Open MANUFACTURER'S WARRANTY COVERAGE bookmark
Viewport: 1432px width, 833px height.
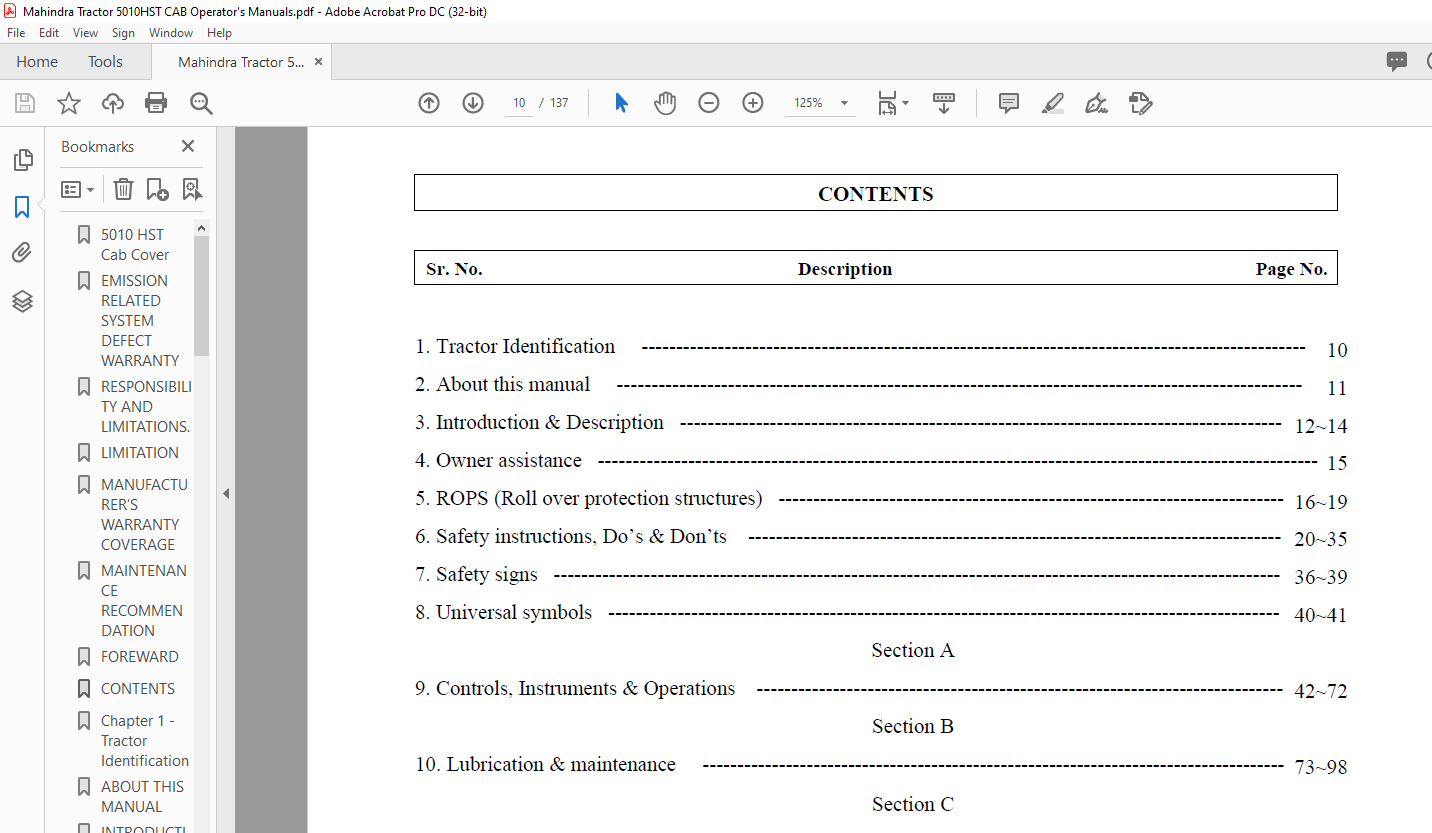tap(143, 514)
